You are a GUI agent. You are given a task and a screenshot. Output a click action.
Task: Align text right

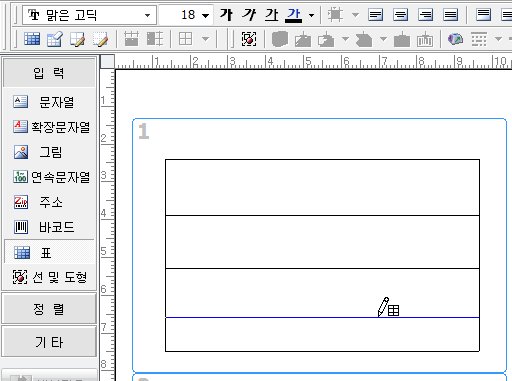(425, 15)
